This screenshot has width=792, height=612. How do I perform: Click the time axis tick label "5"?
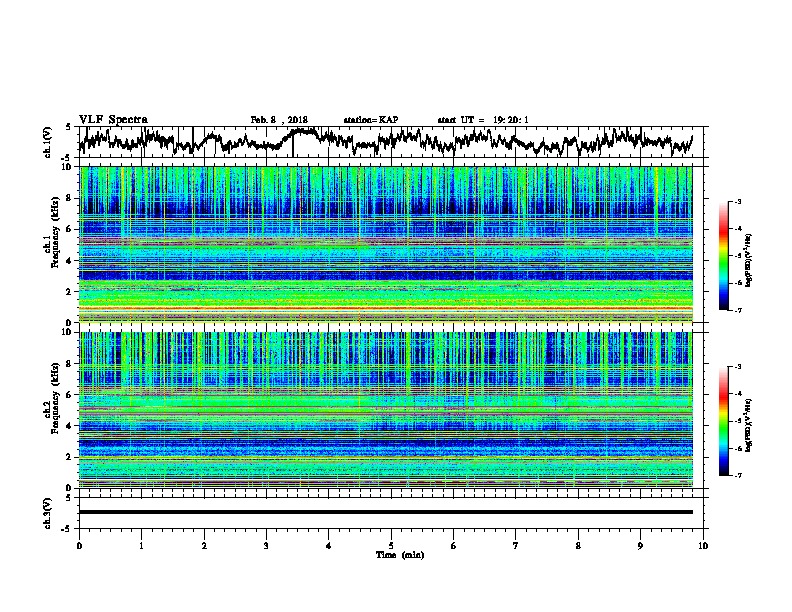[x=391, y=546]
